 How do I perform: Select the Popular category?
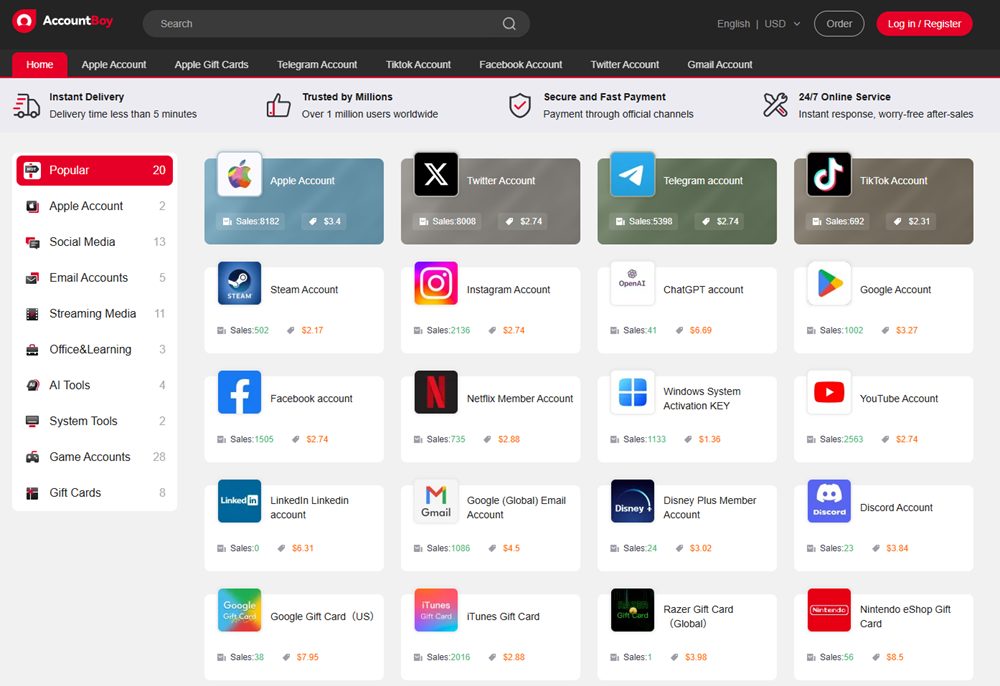click(x=94, y=170)
